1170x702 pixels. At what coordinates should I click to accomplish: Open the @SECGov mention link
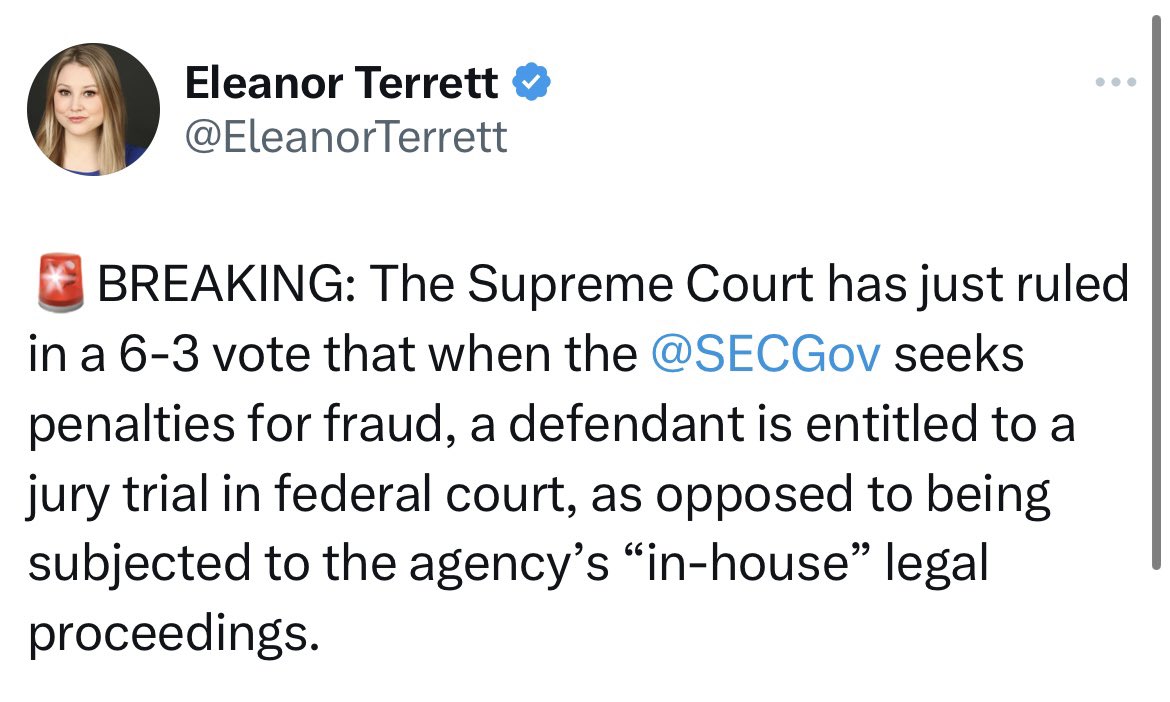click(766, 356)
